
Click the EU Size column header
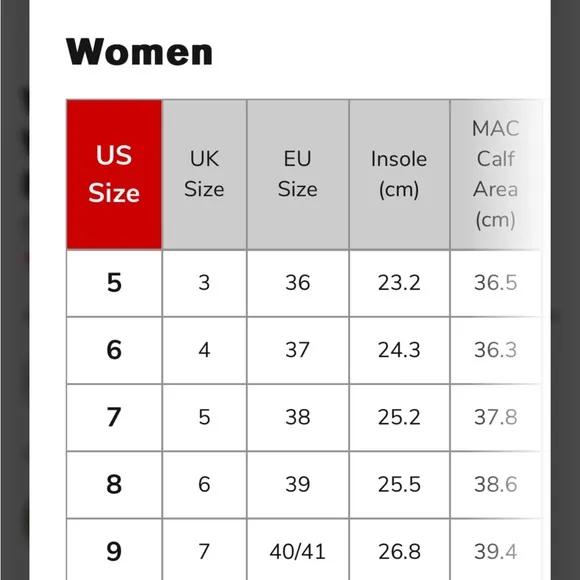298,175
